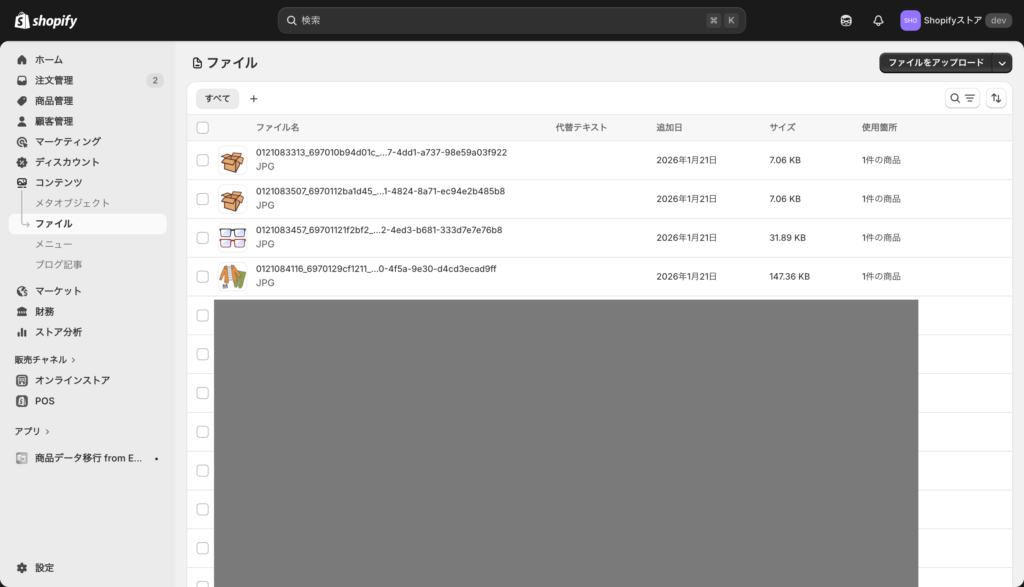Open the Sidekick assistant icon beside the bell
Screen dimensions: 1024x587
point(846,20)
